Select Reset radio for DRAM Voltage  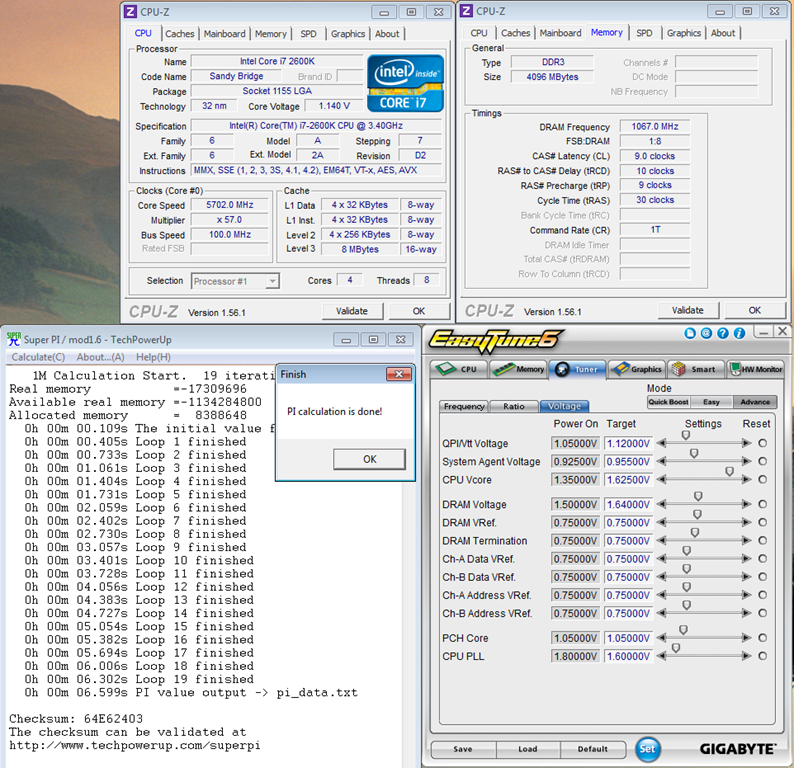click(763, 504)
